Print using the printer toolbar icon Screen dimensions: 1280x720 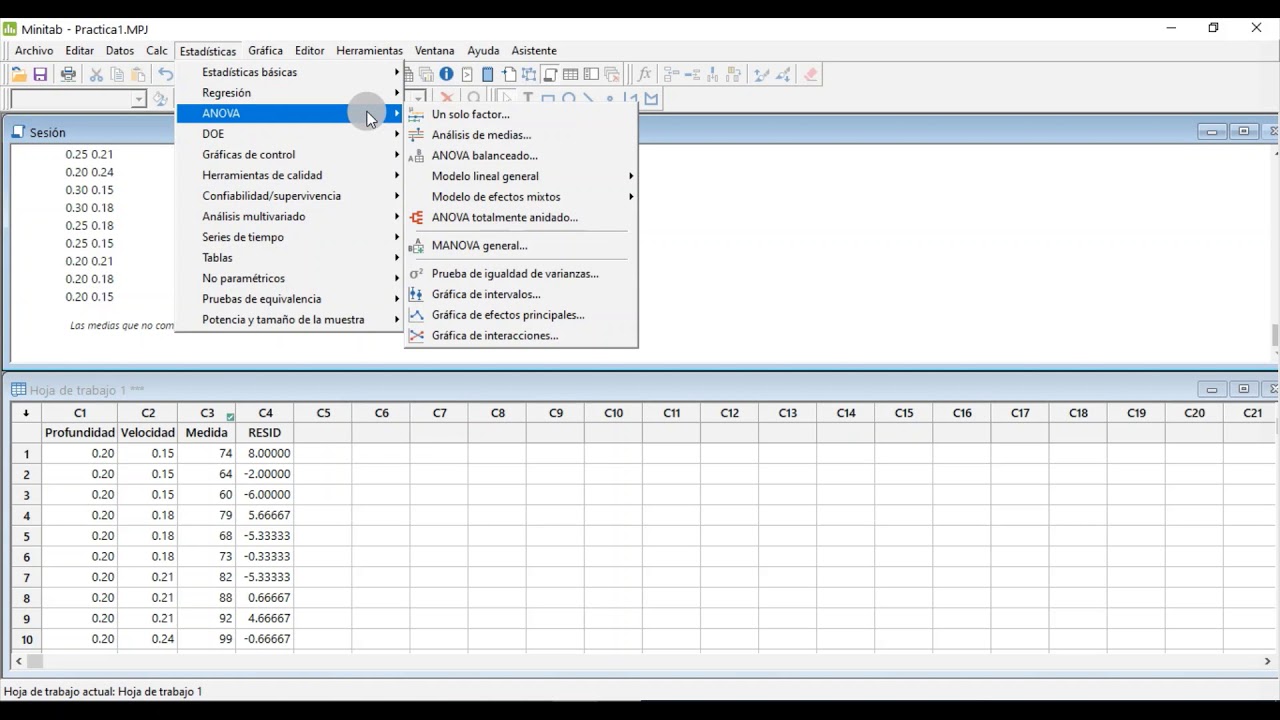tap(68, 75)
